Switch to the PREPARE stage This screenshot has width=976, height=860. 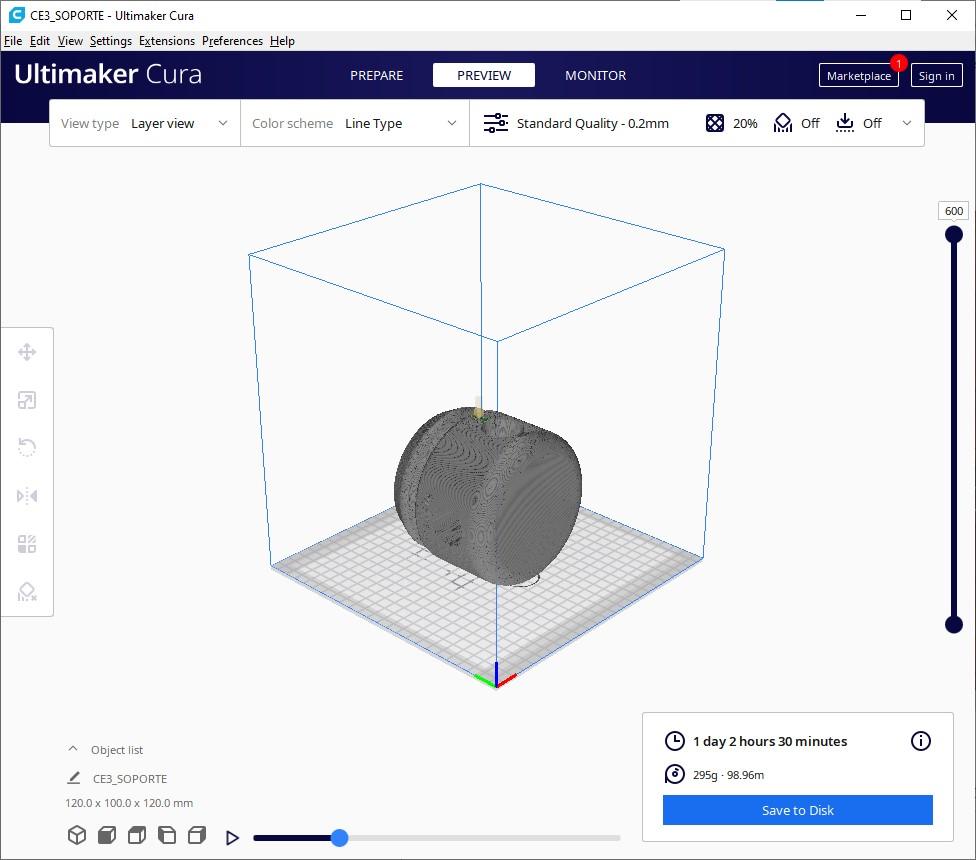377,75
